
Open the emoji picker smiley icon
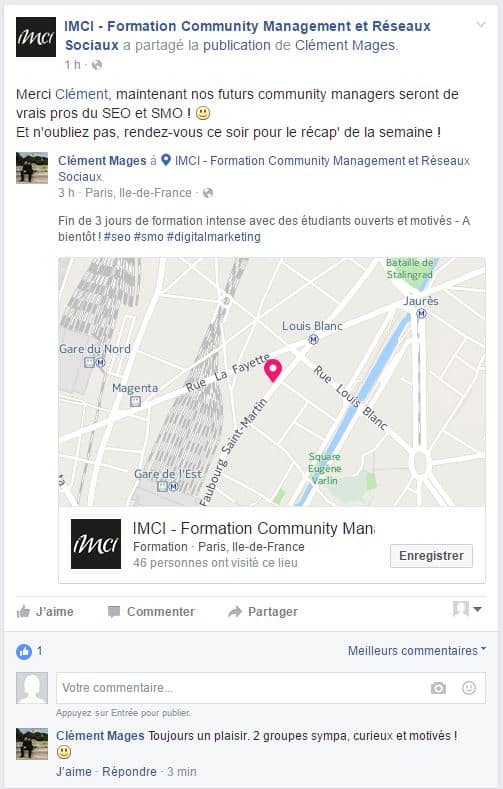[x=469, y=688]
